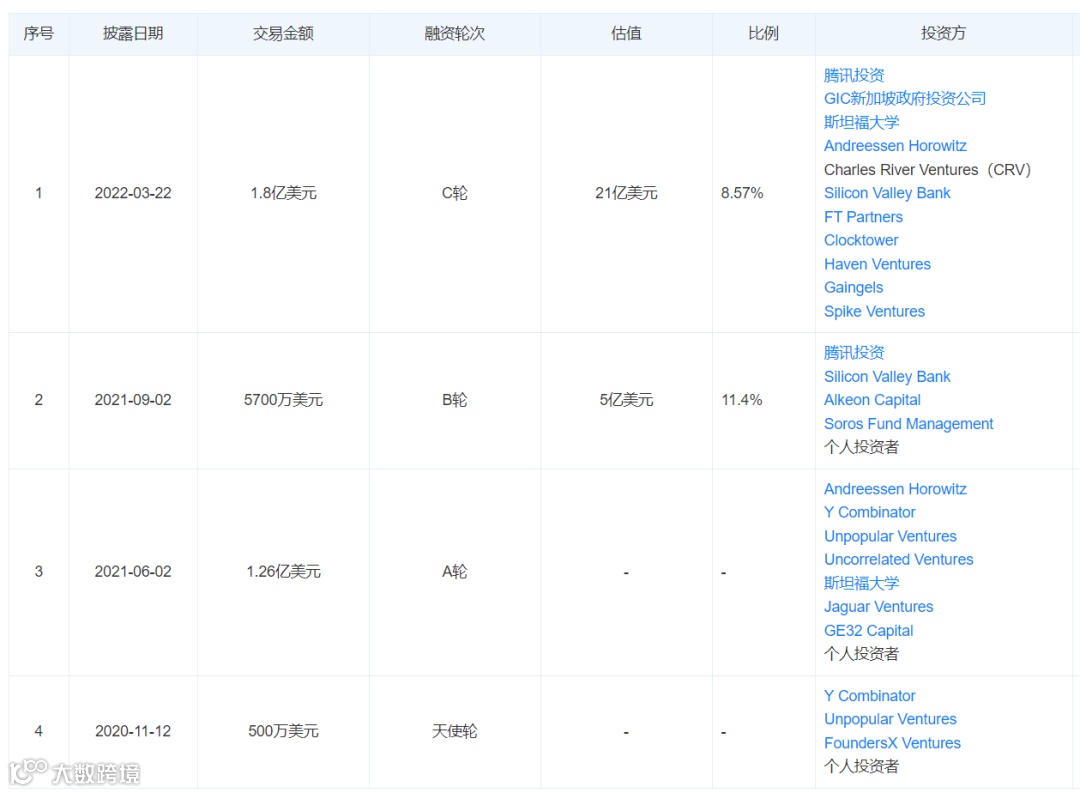This screenshot has width=1080, height=793.
Task: Click the 融资轮次 column header
Action: click(455, 33)
